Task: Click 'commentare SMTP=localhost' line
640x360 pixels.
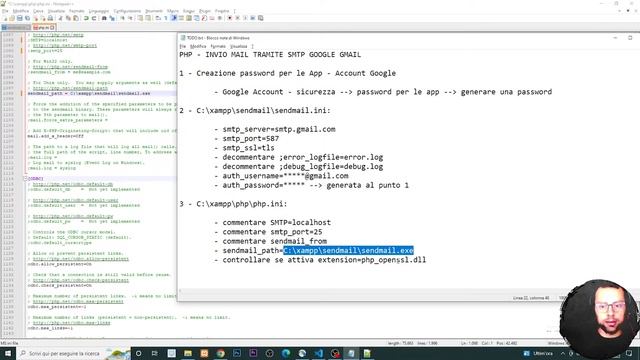Action: pos(276,222)
